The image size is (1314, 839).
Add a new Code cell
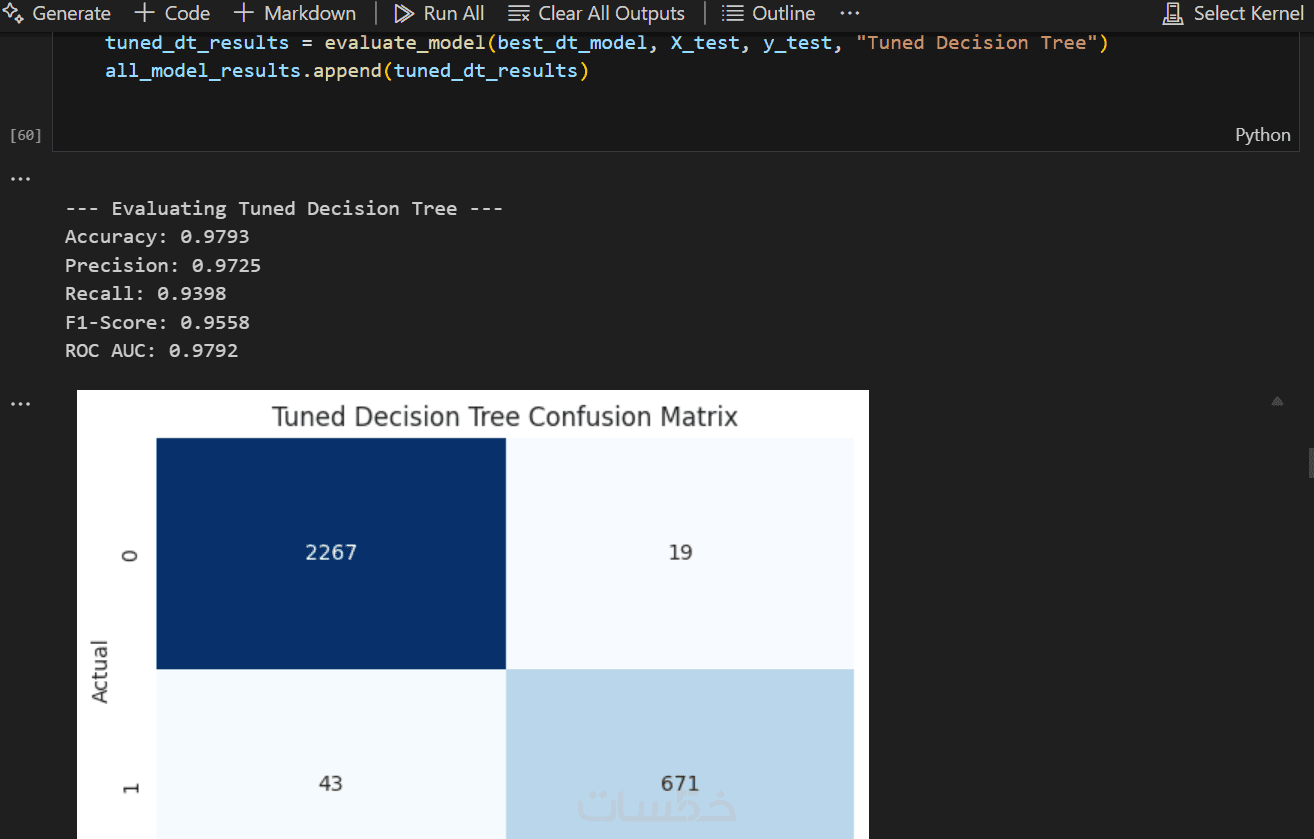tap(172, 13)
